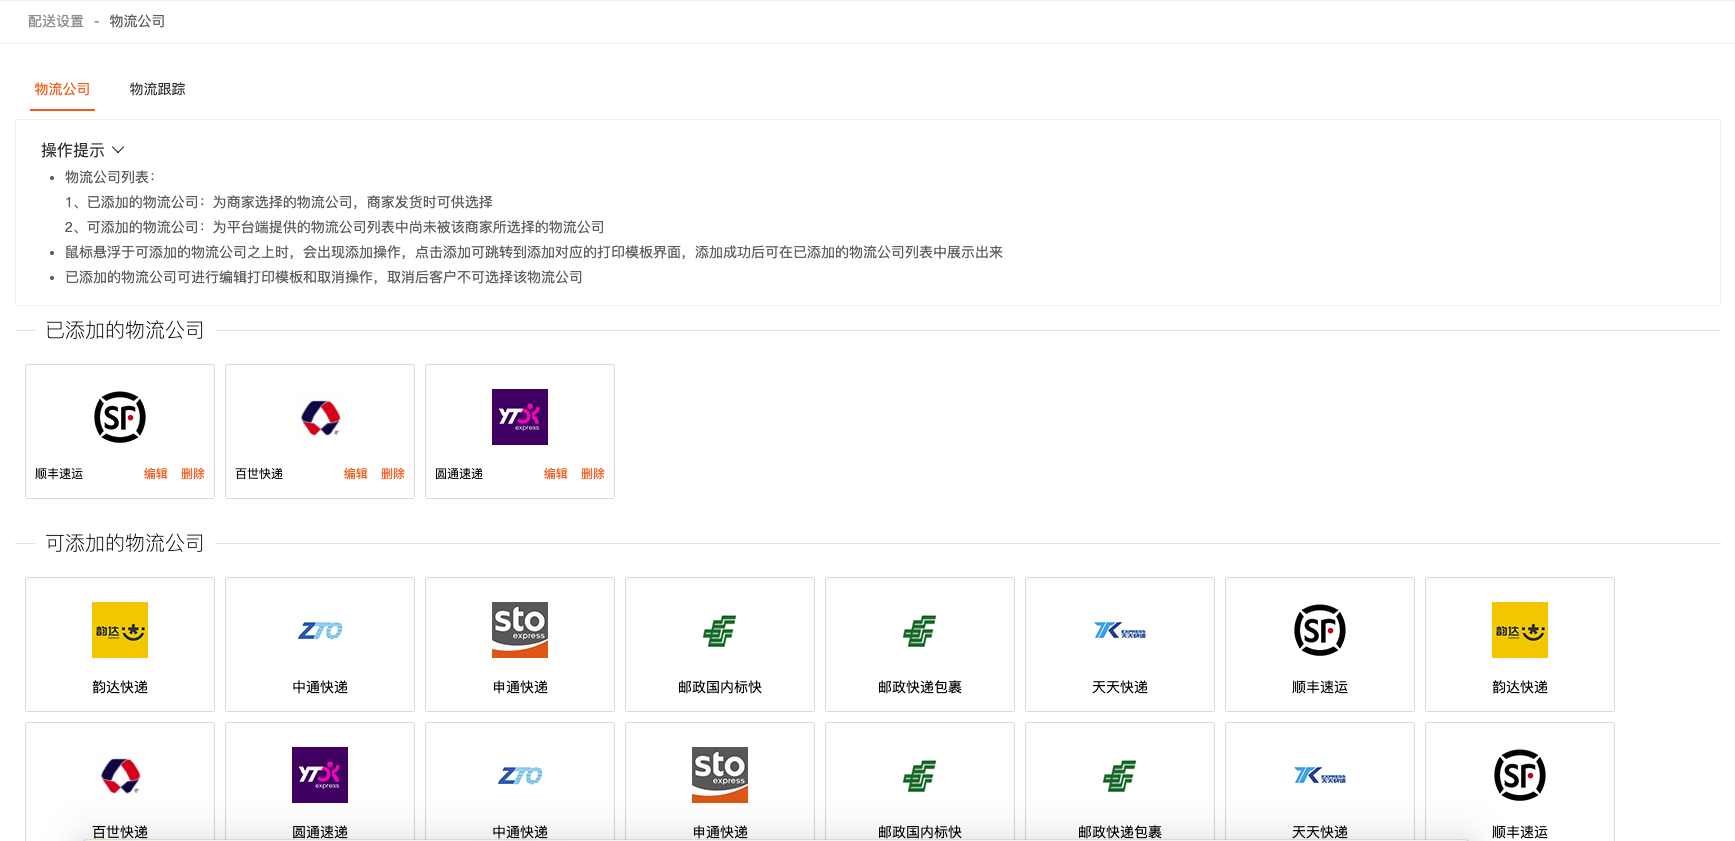This screenshot has width=1735, height=841.
Task: Click 编辑 on the 顺丰速运 card
Action: [156, 474]
